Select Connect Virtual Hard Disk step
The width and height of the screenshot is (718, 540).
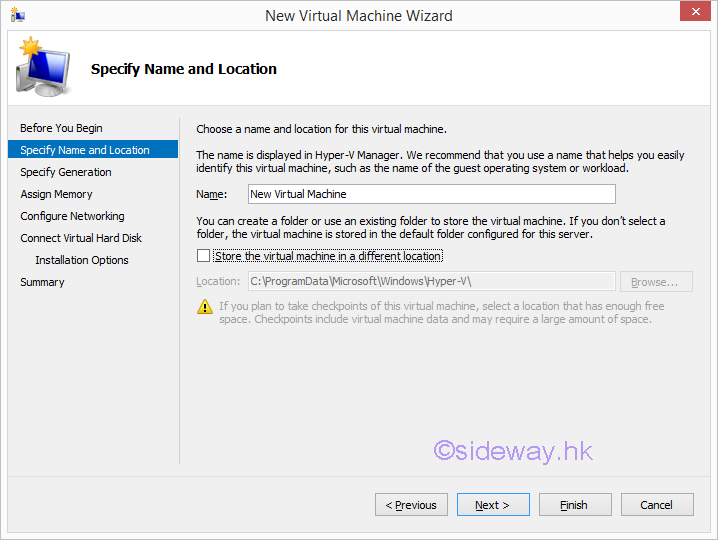[x=81, y=238]
